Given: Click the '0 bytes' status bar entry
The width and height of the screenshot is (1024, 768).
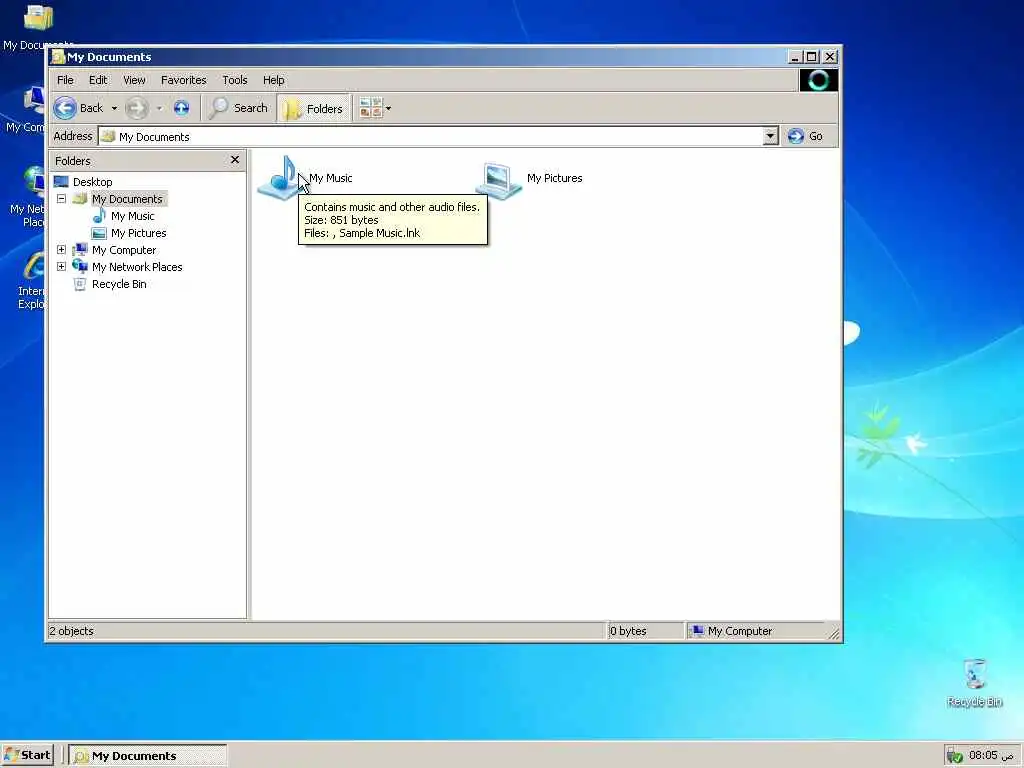Looking at the screenshot, I should pos(628,631).
